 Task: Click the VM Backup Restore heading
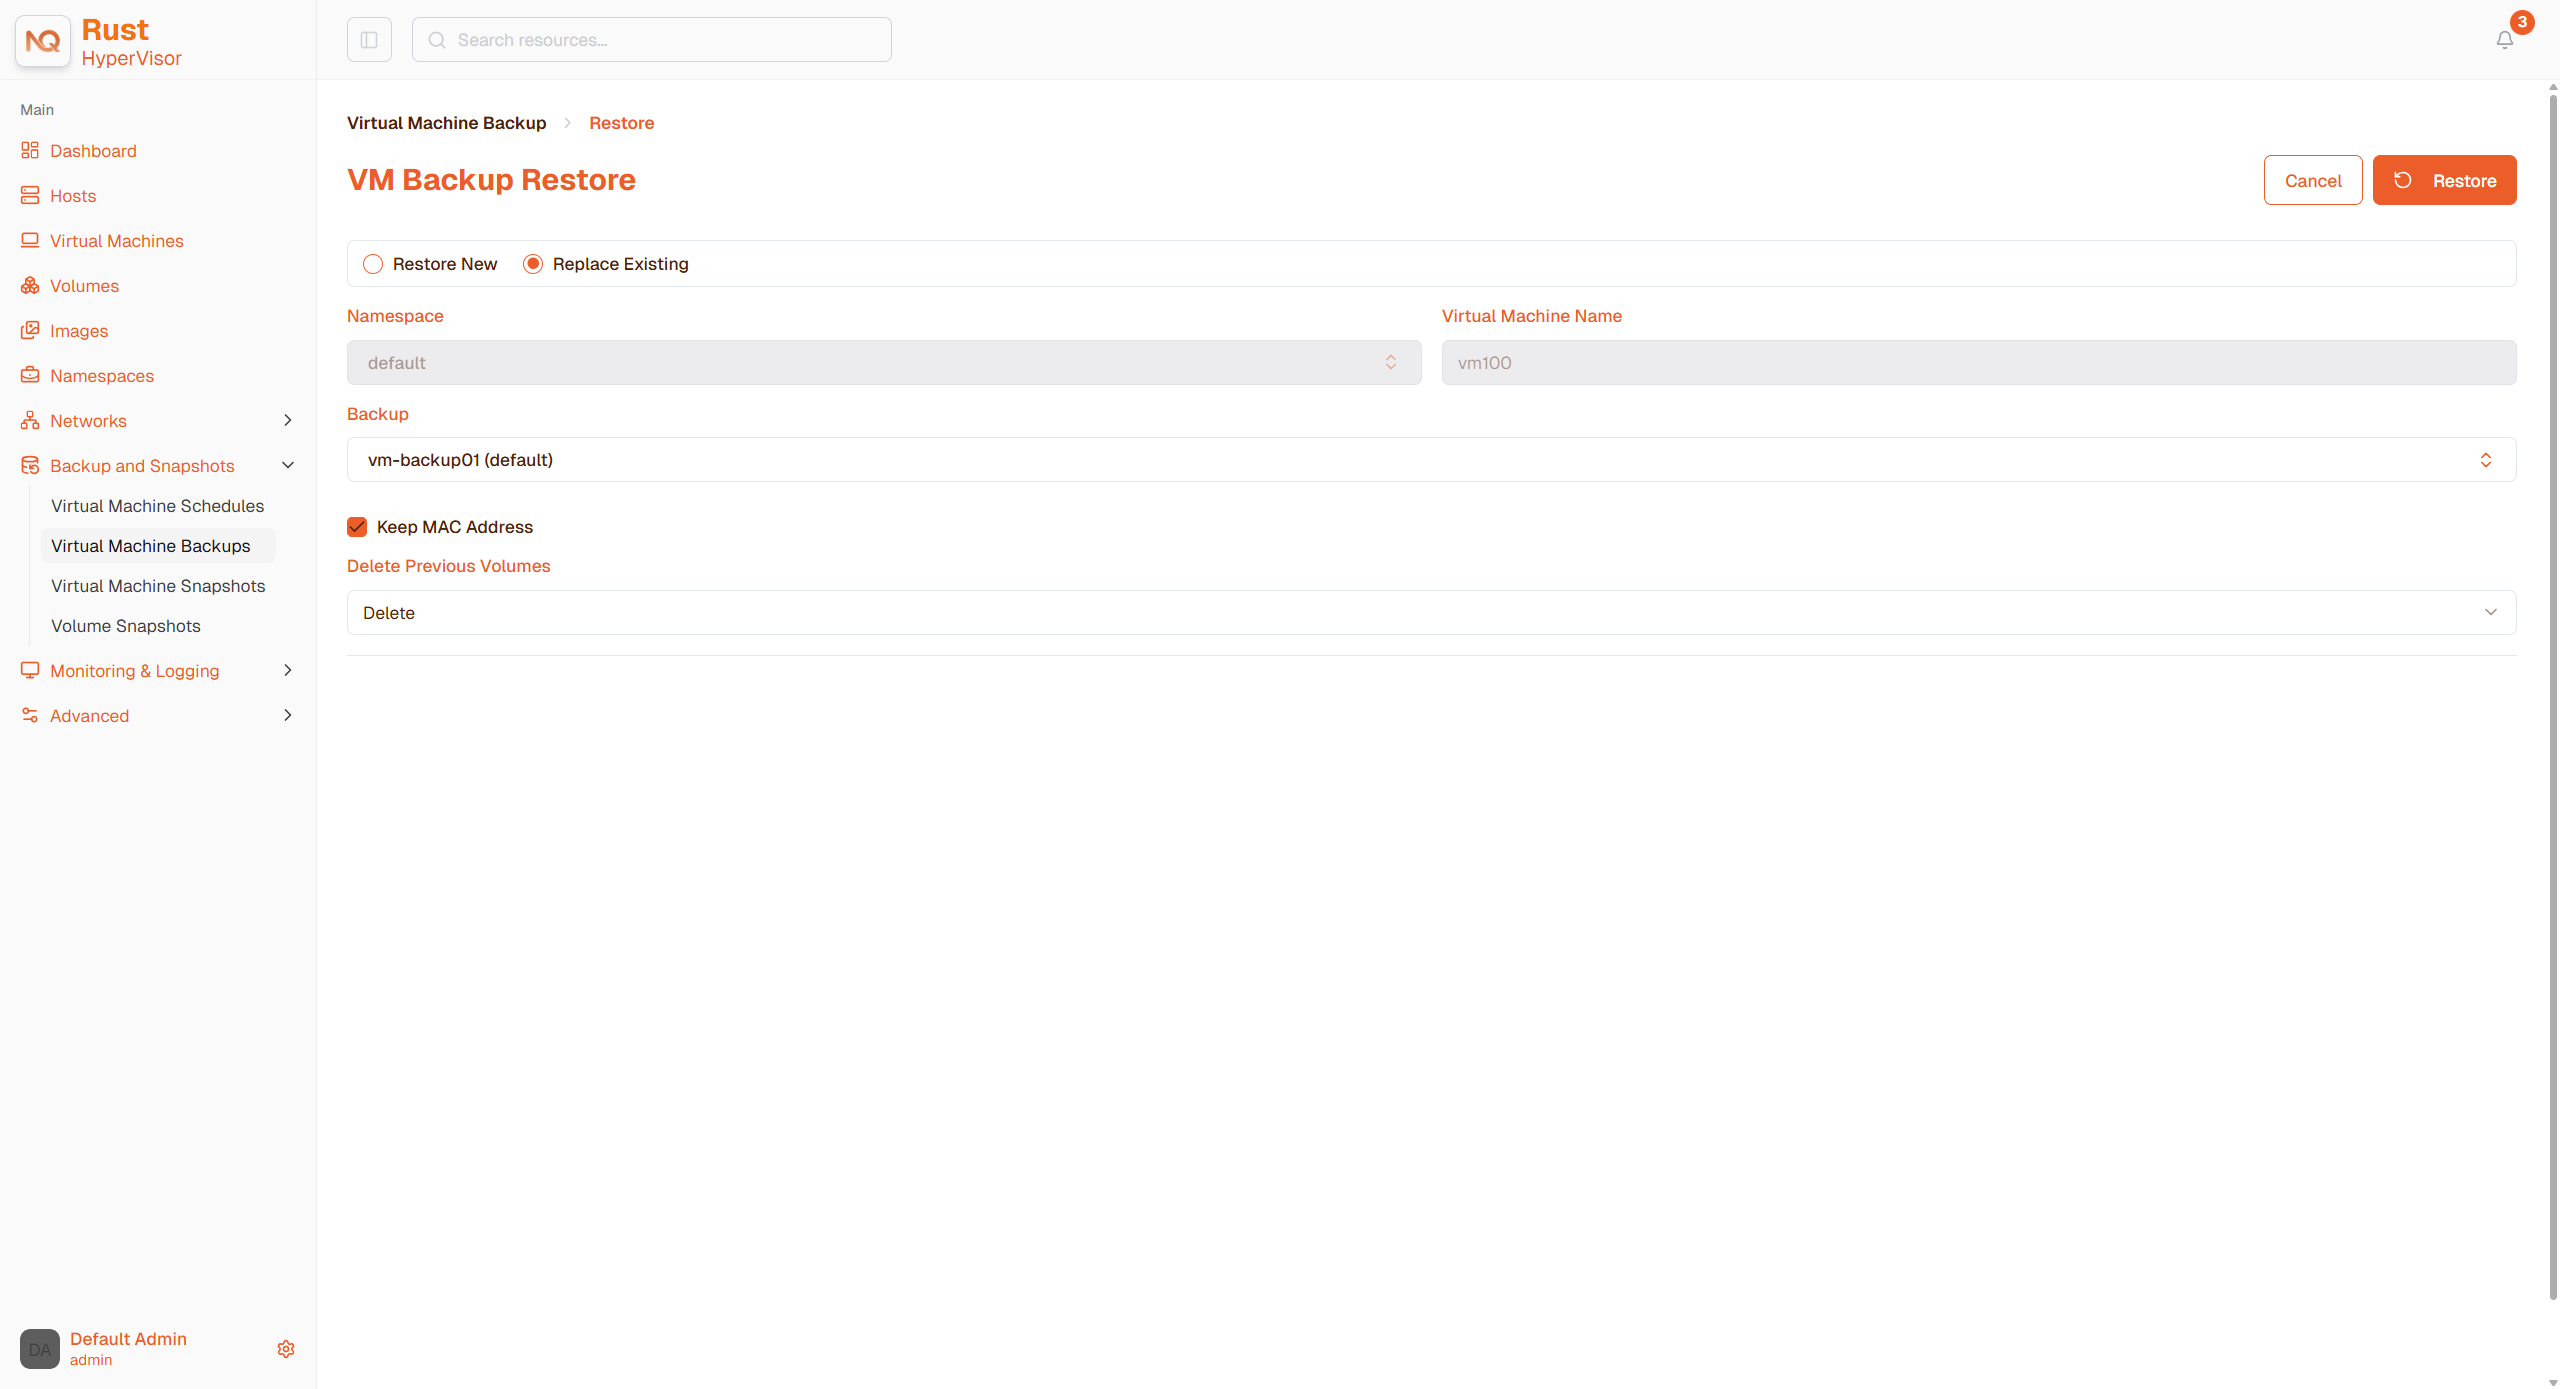click(491, 180)
